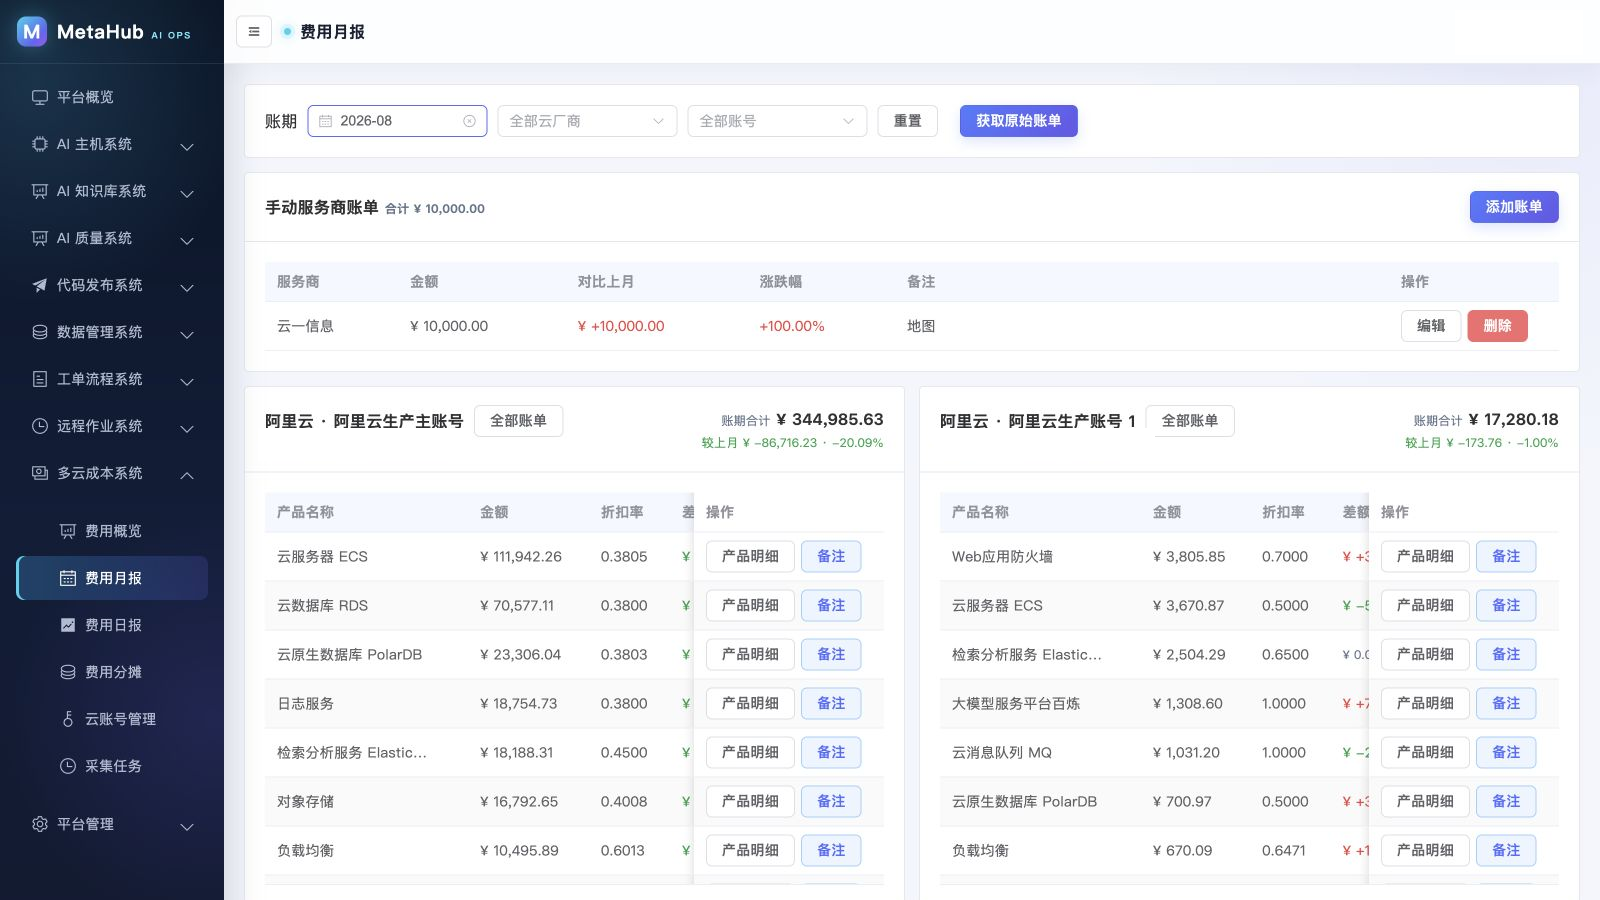Go to 平台概览 menu item
This screenshot has height=900, width=1600.
(x=112, y=97)
